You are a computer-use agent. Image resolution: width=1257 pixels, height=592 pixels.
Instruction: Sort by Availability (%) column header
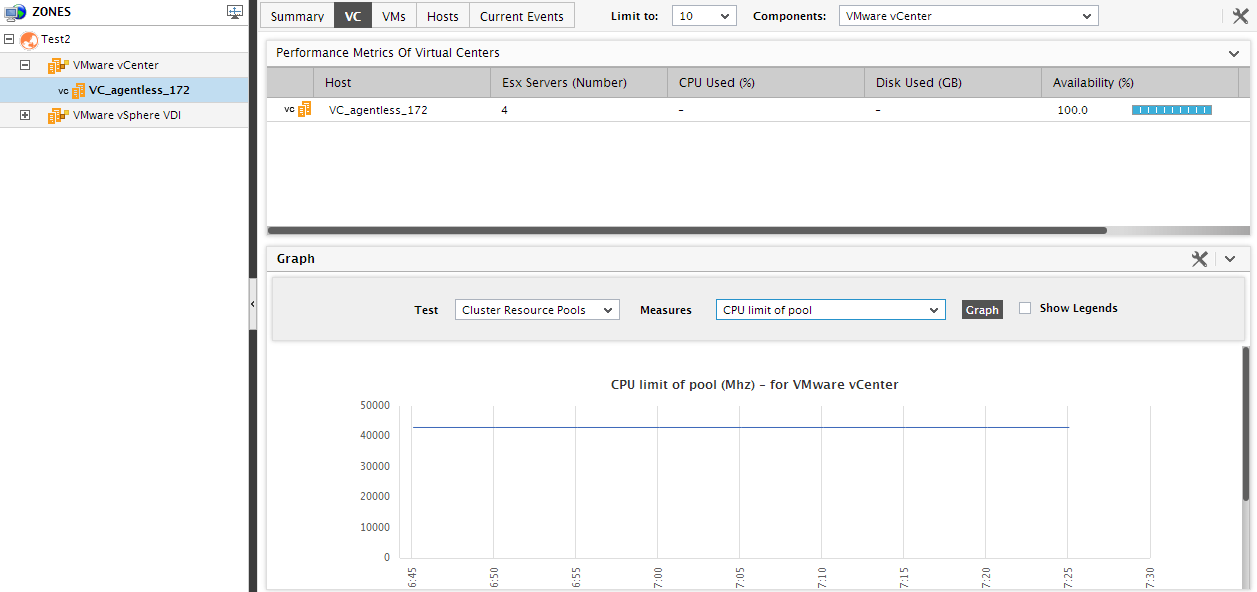pos(1140,83)
